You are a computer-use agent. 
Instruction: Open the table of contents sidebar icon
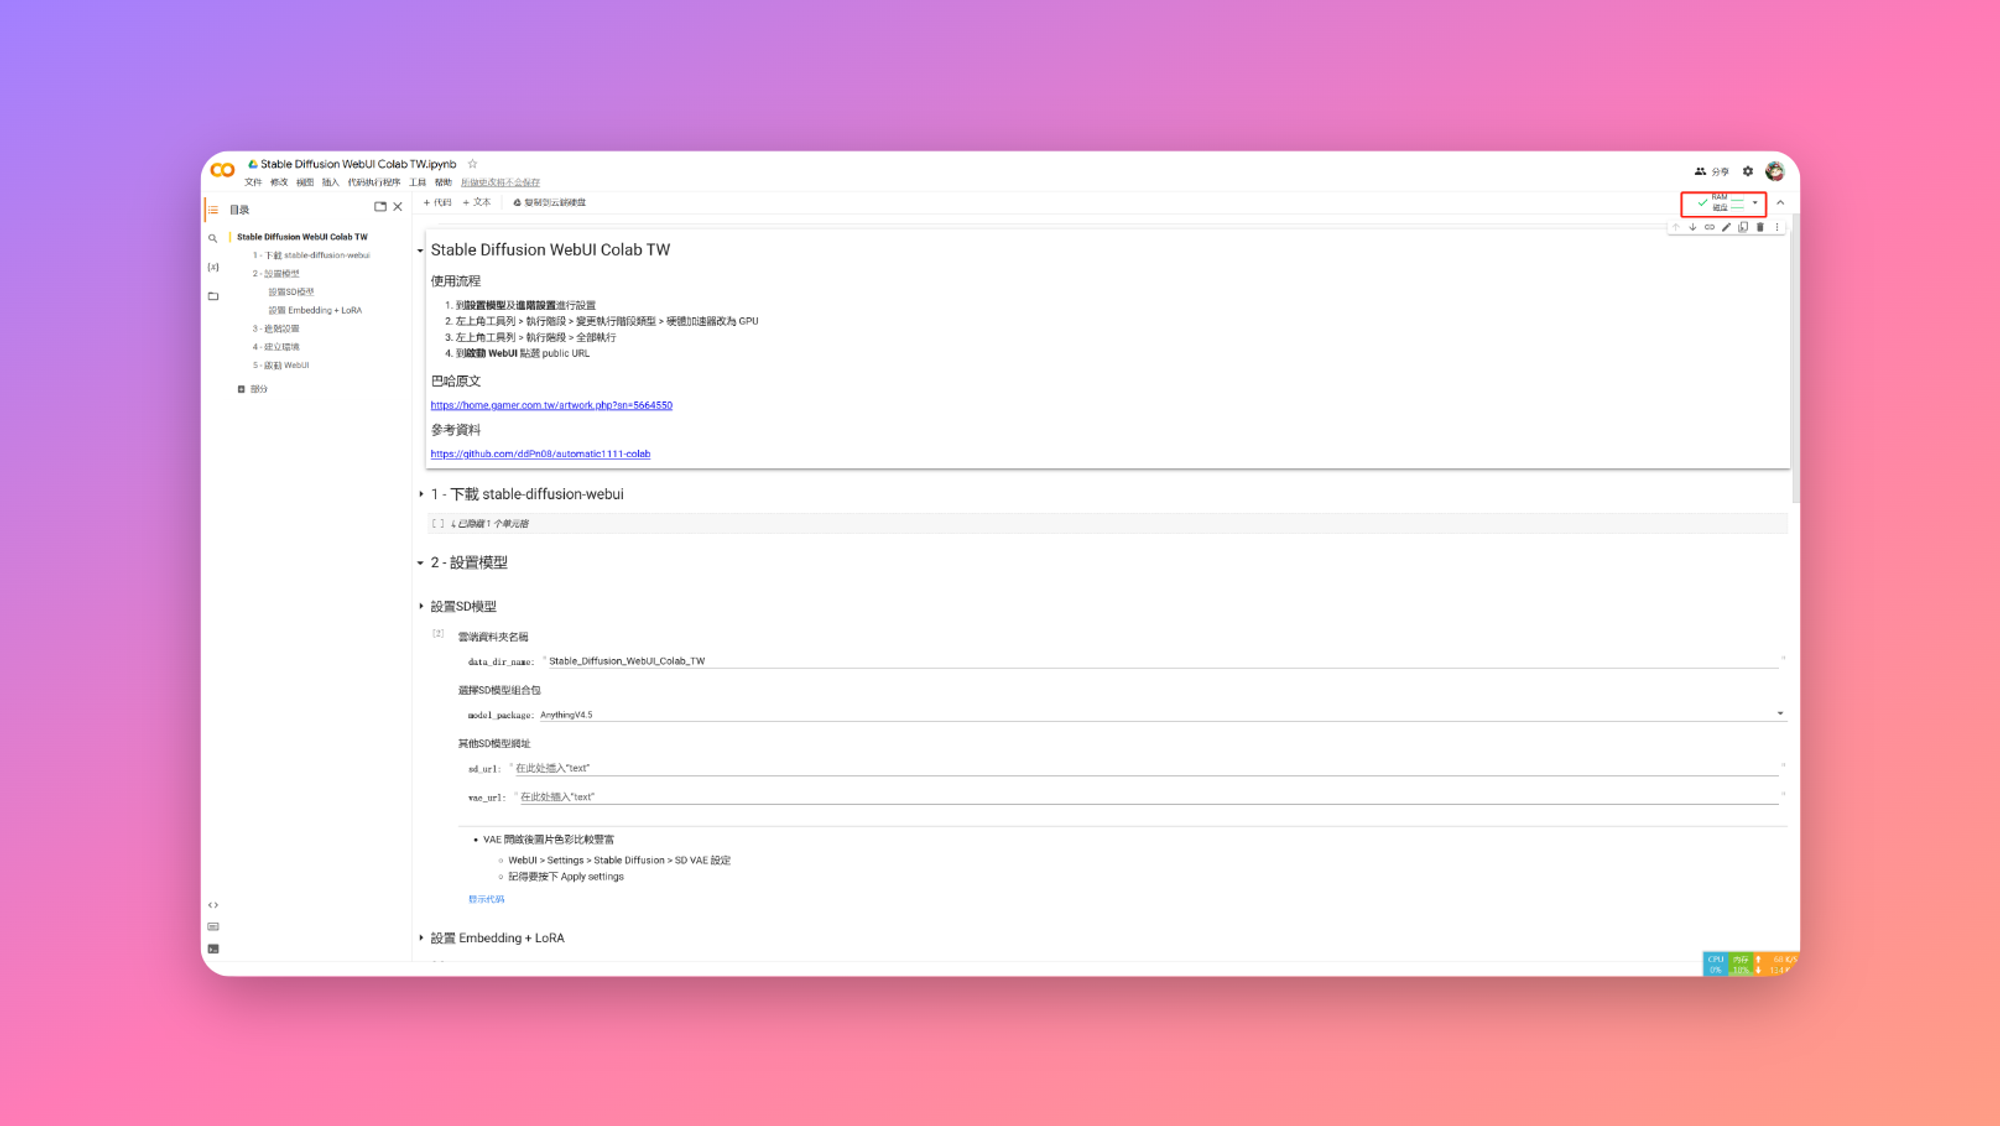[x=213, y=210]
